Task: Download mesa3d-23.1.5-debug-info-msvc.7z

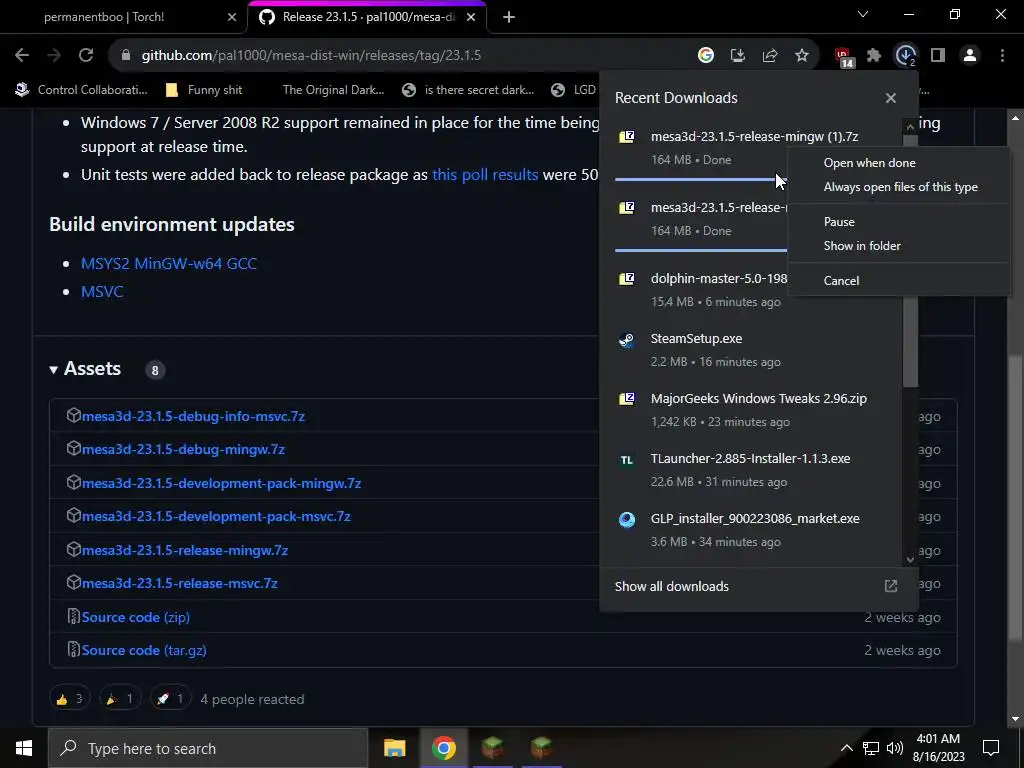Action: point(193,416)
